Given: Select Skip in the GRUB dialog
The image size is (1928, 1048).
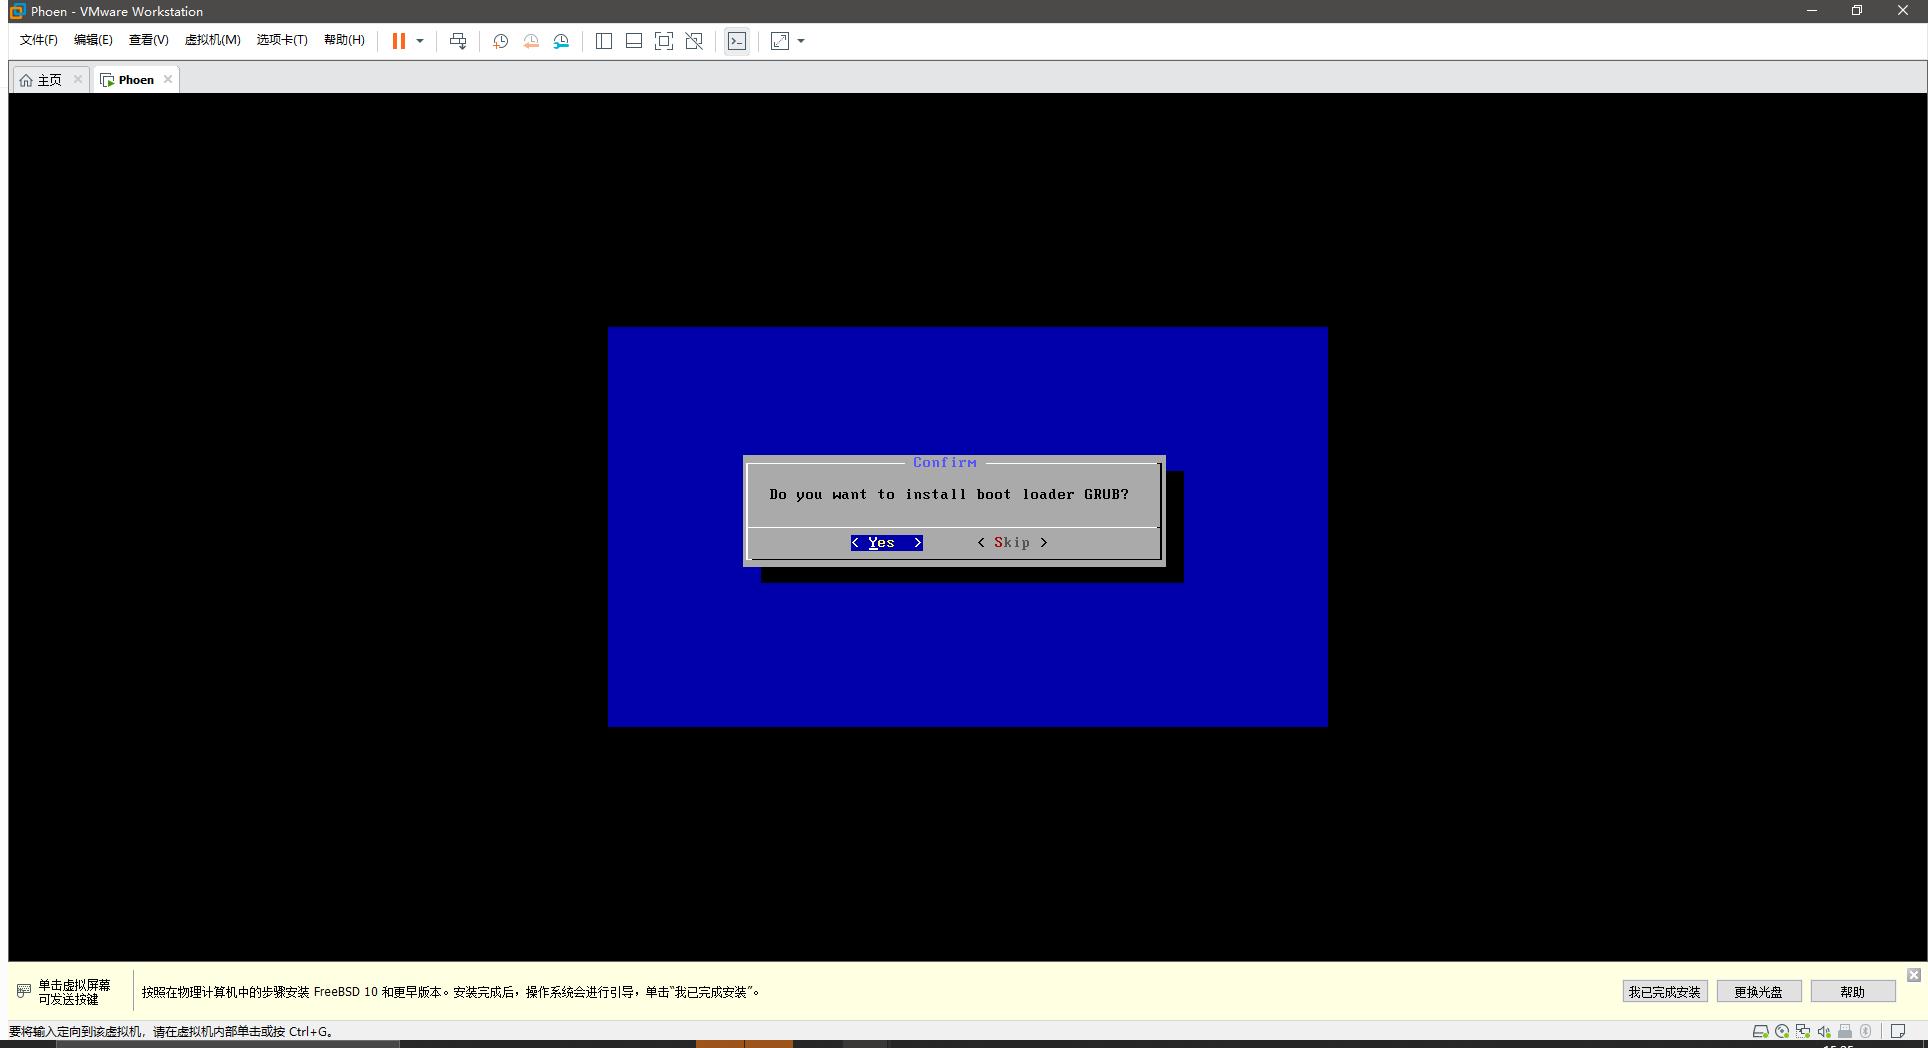Looking at the screenshot, I should point(1011,542).
